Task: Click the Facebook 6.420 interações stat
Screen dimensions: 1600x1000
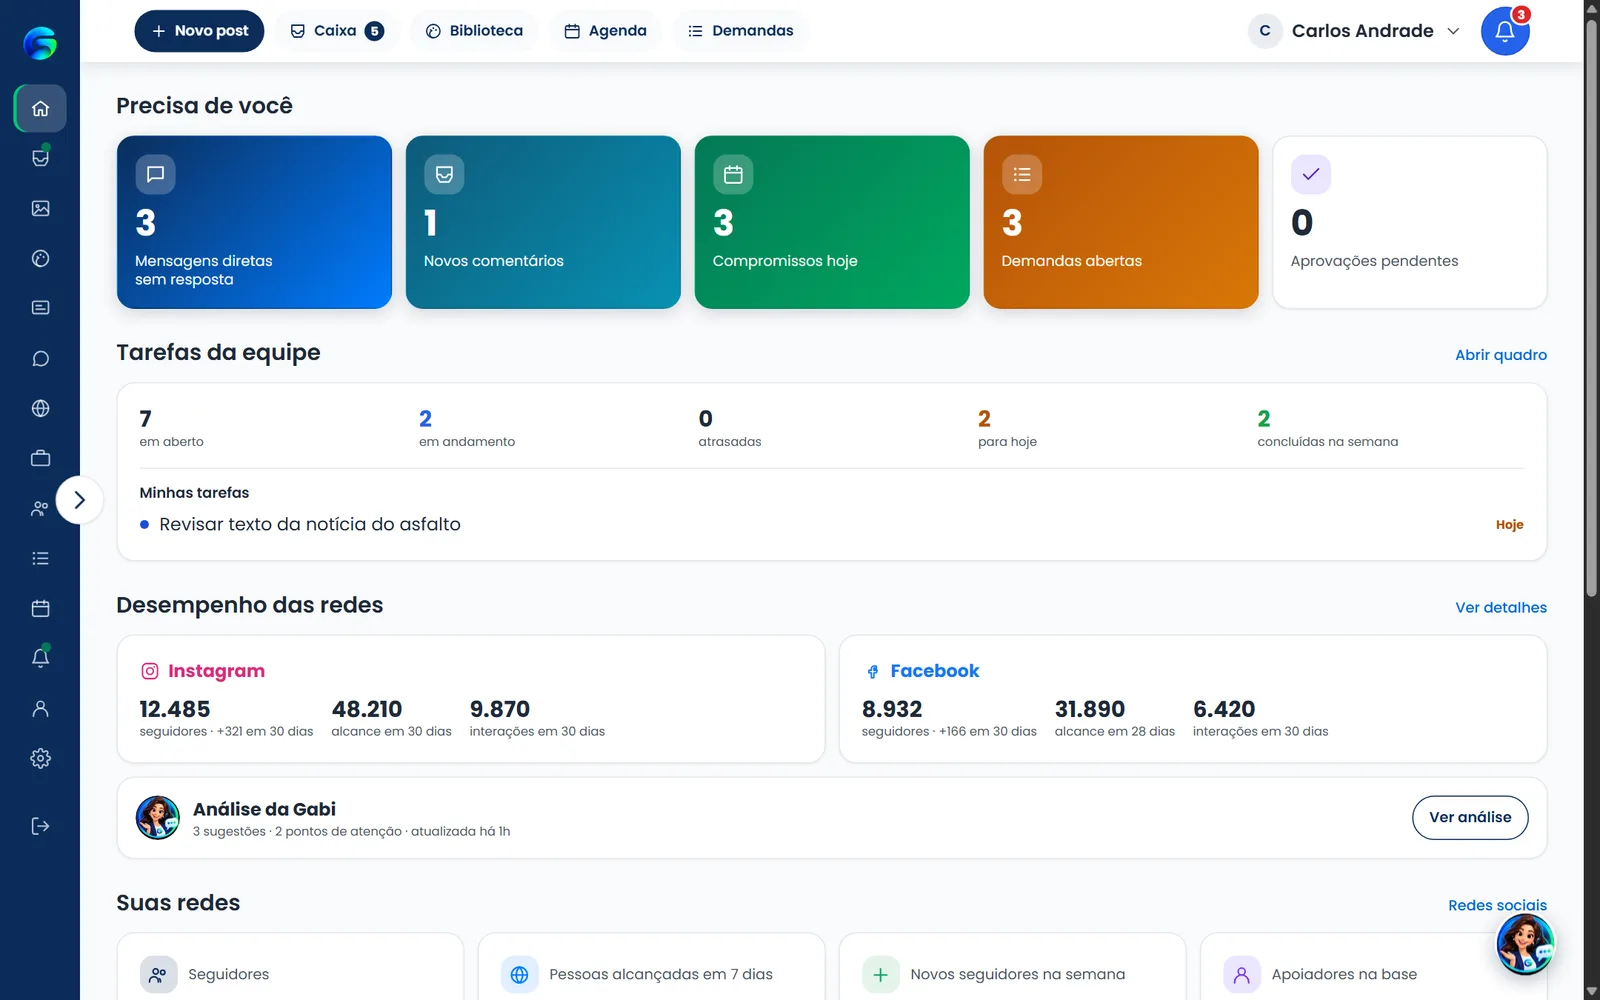Action: (x=1260, y=718)
